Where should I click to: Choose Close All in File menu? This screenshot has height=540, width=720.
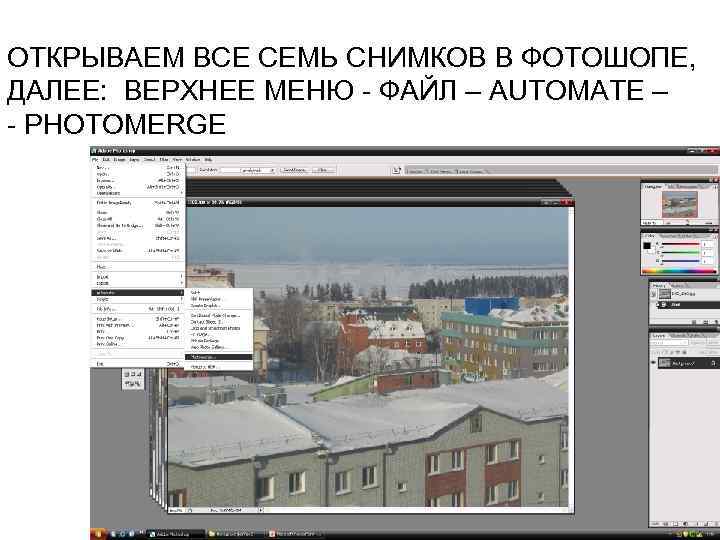[x=138, y=219]
